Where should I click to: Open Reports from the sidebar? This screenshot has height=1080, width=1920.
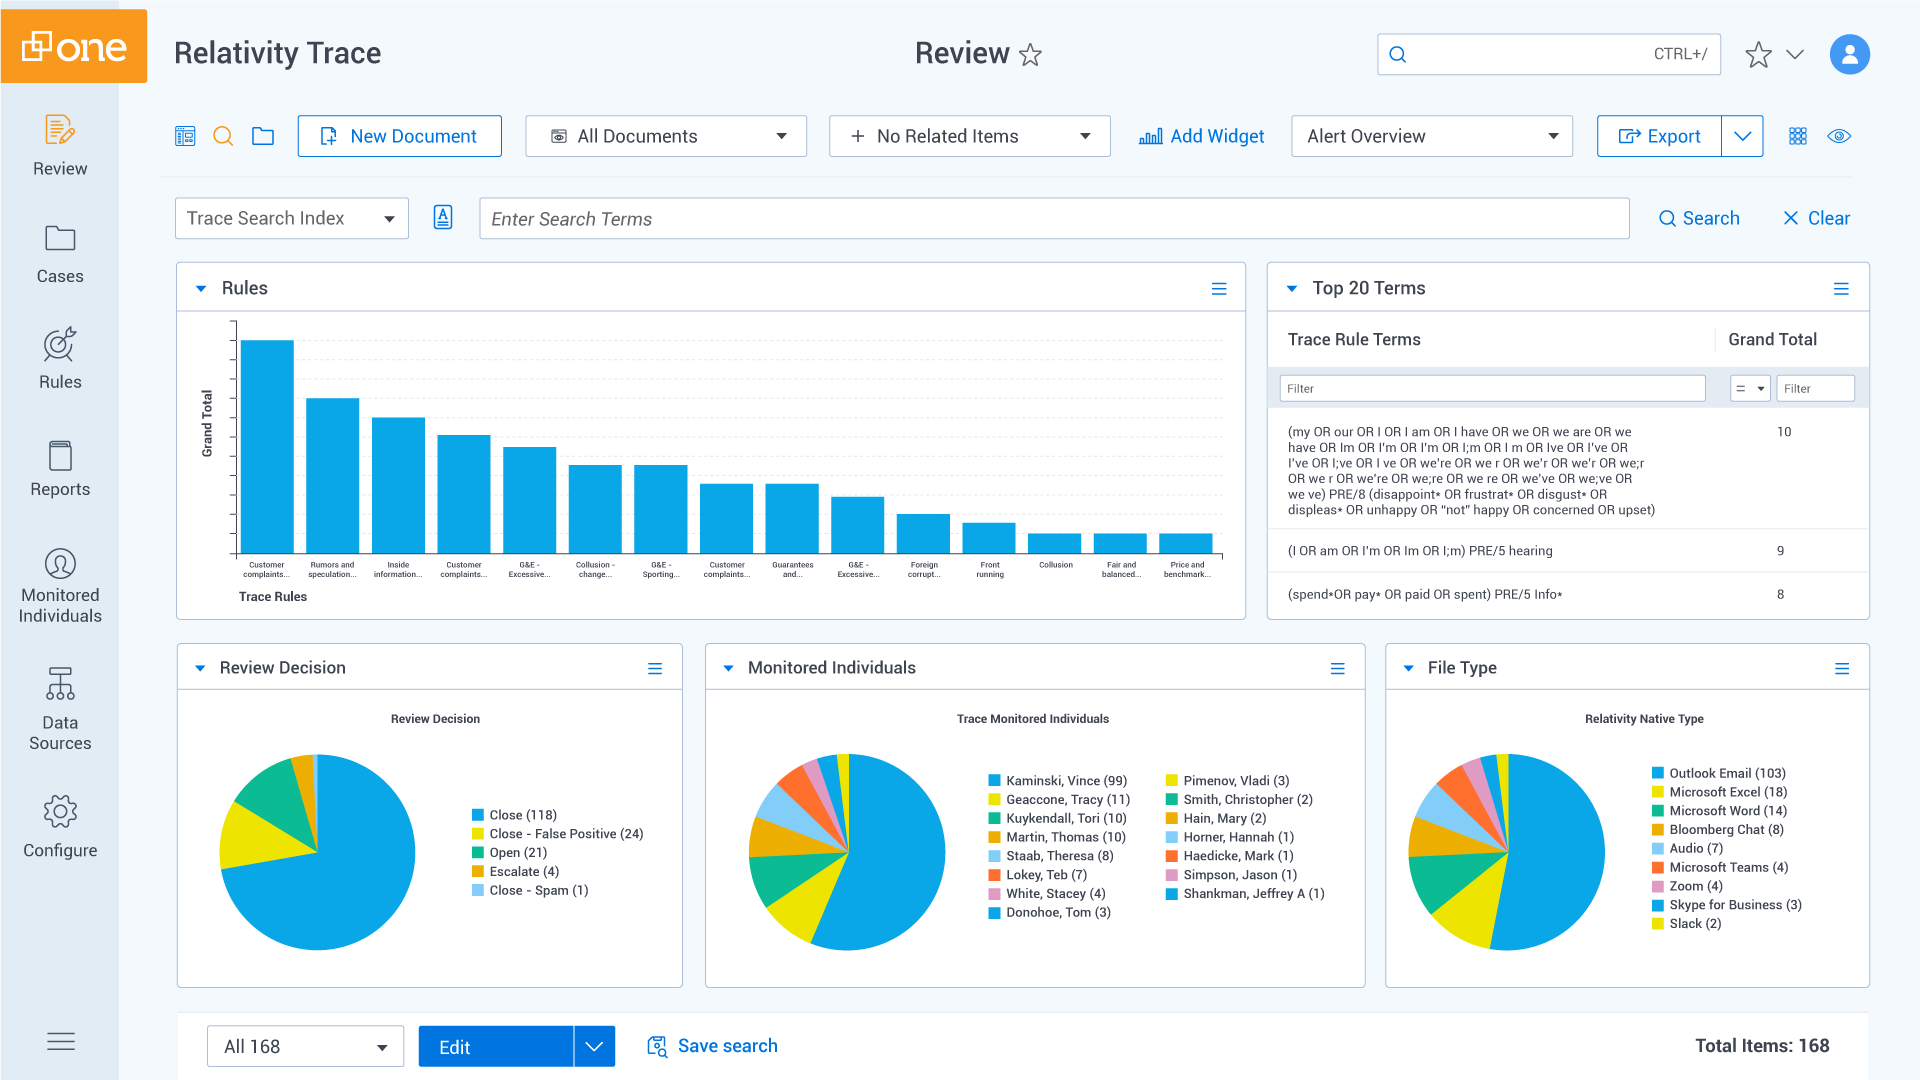(60, 468)
